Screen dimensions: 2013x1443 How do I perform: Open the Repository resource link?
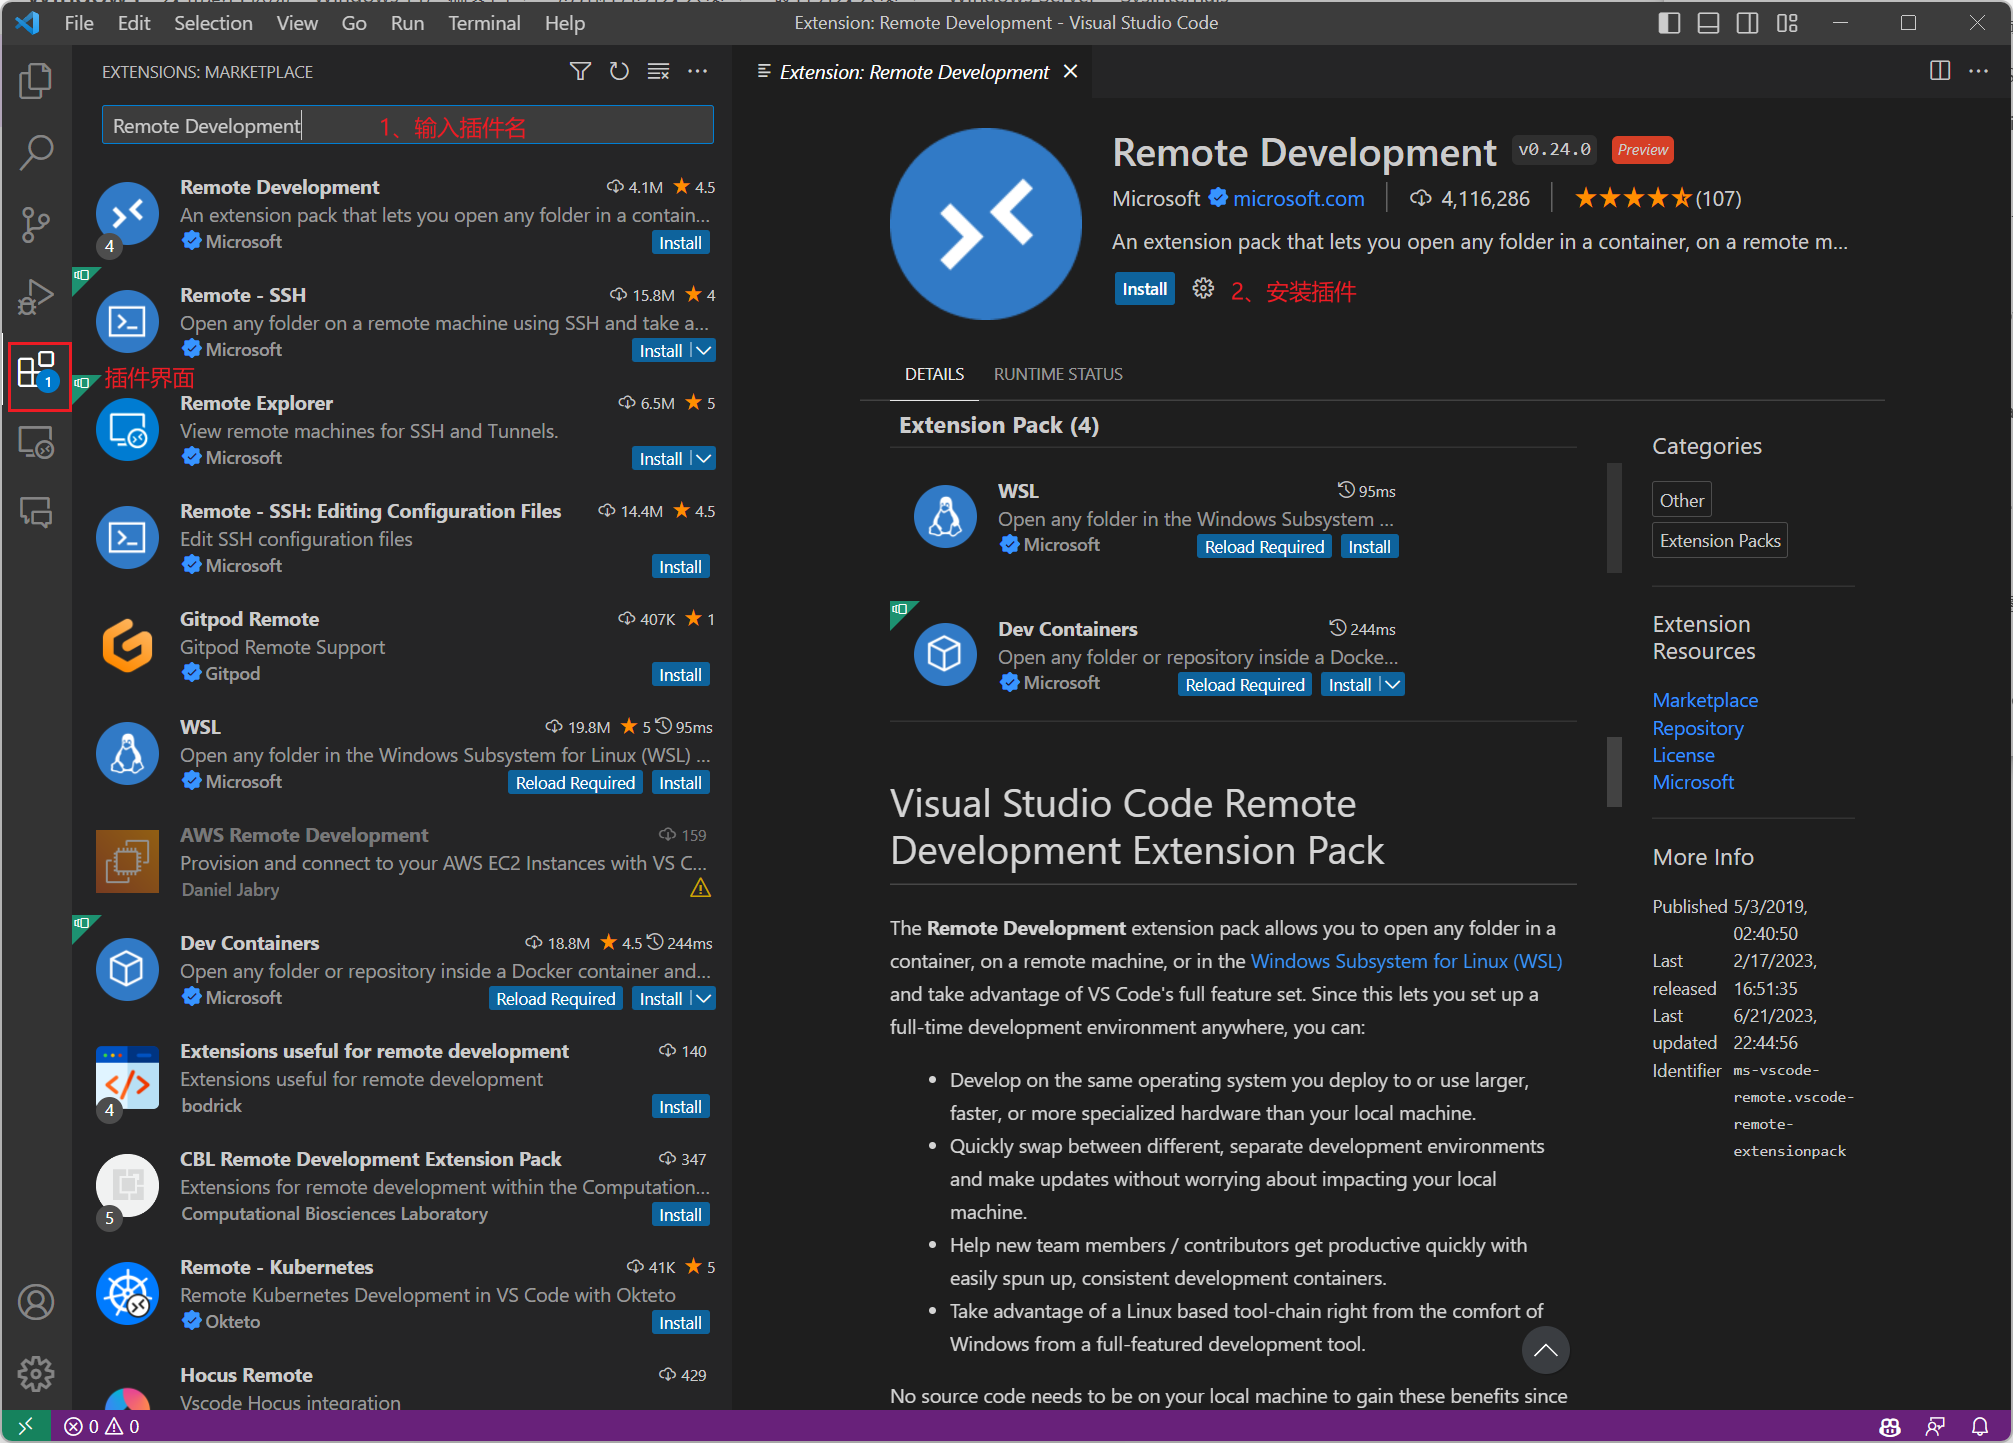(1698, 728)
